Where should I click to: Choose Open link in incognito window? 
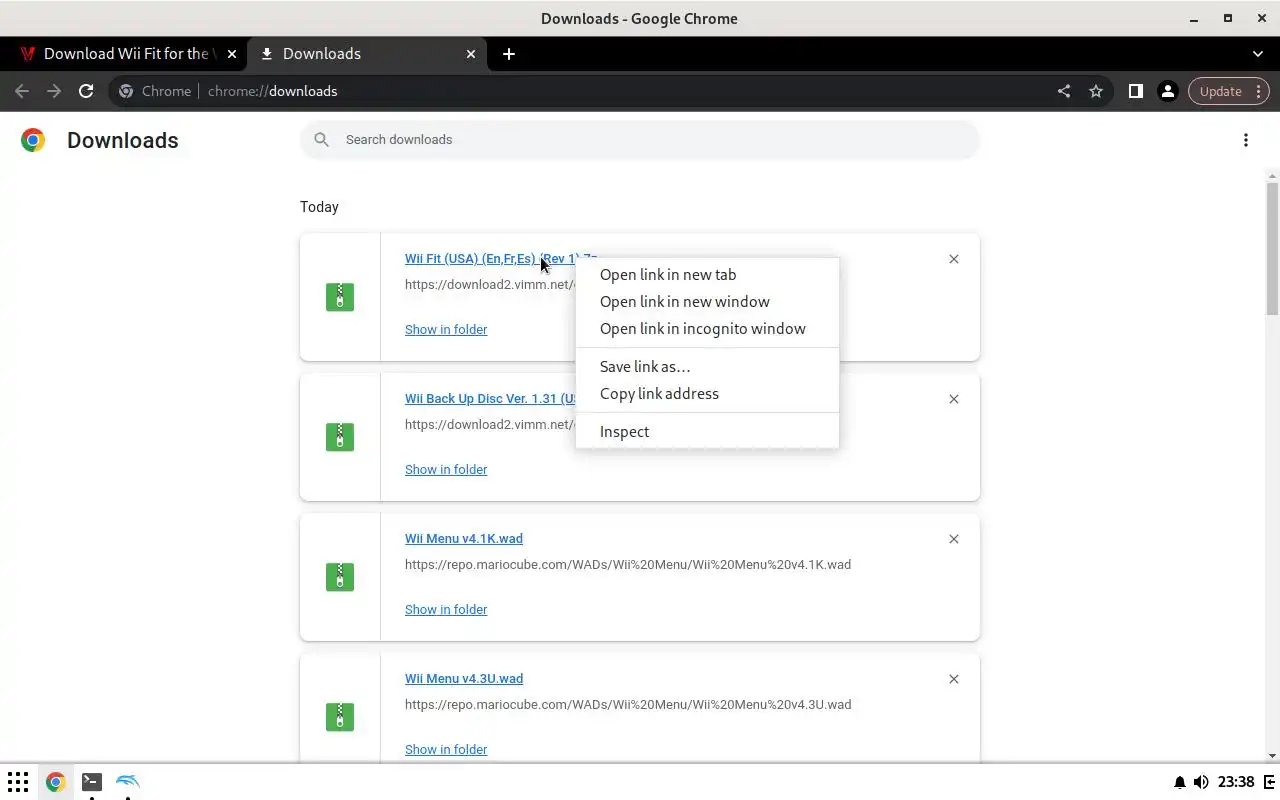[x=707, y=329]
